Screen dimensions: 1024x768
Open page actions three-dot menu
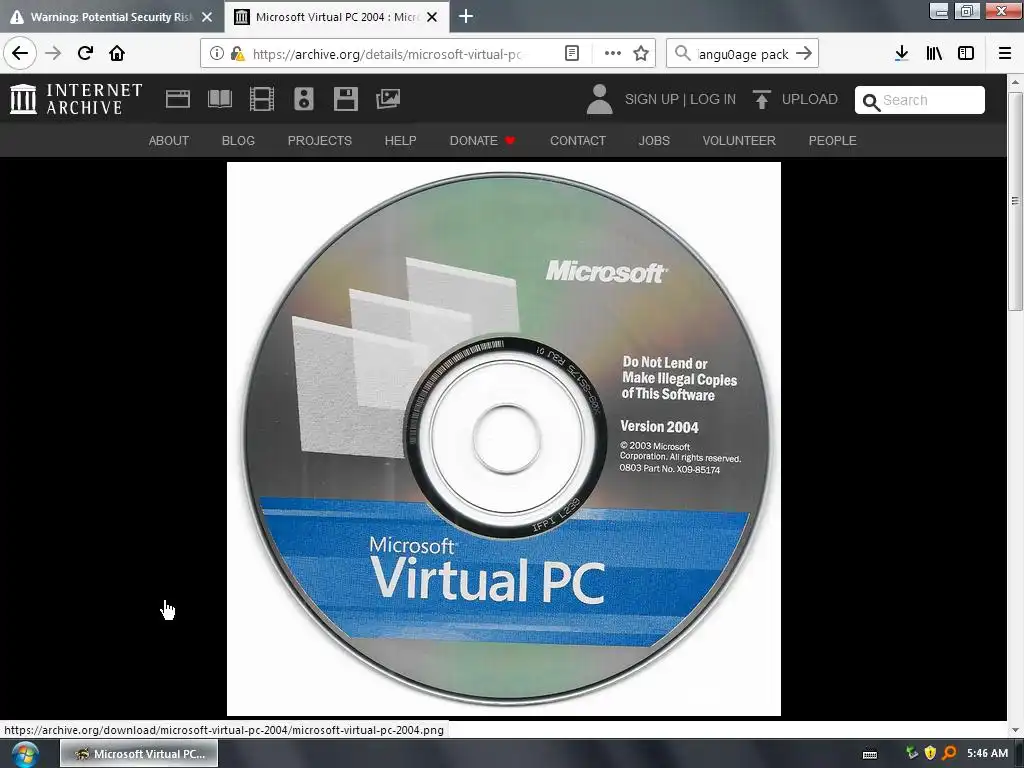coord(613,54)
